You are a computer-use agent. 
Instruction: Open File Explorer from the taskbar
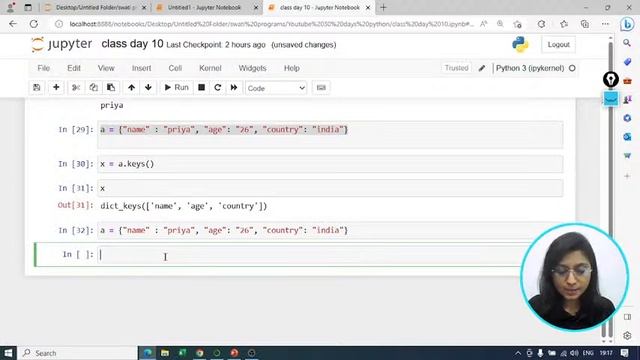[x=165, y=353]
